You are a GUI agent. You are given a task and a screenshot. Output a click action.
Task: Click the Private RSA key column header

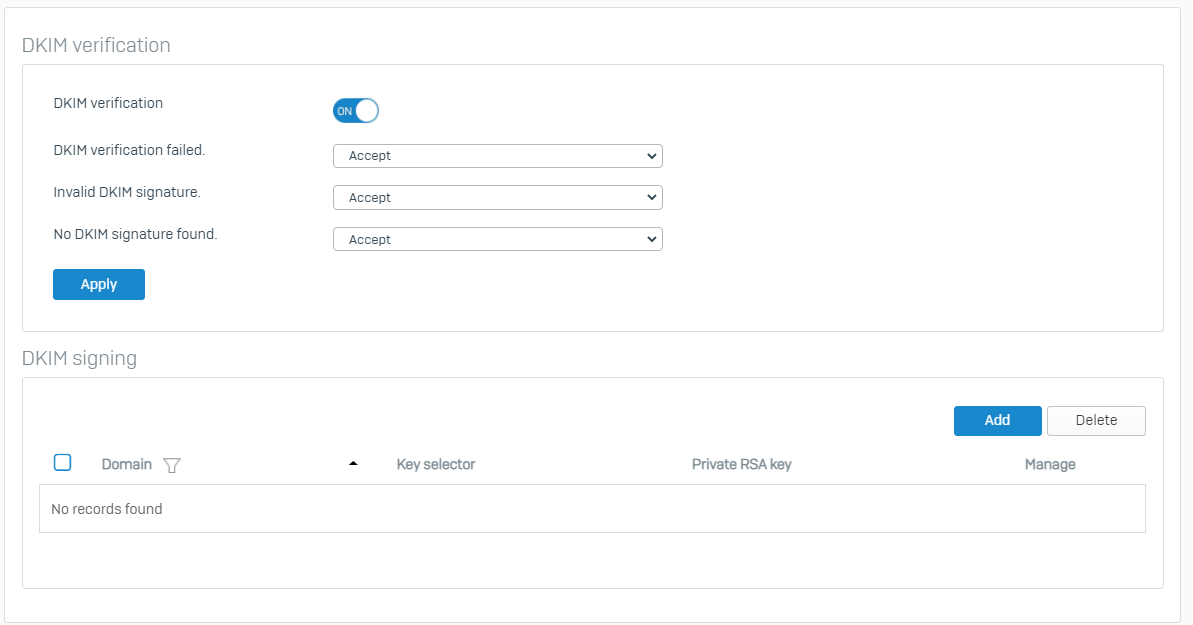[741, 464]
